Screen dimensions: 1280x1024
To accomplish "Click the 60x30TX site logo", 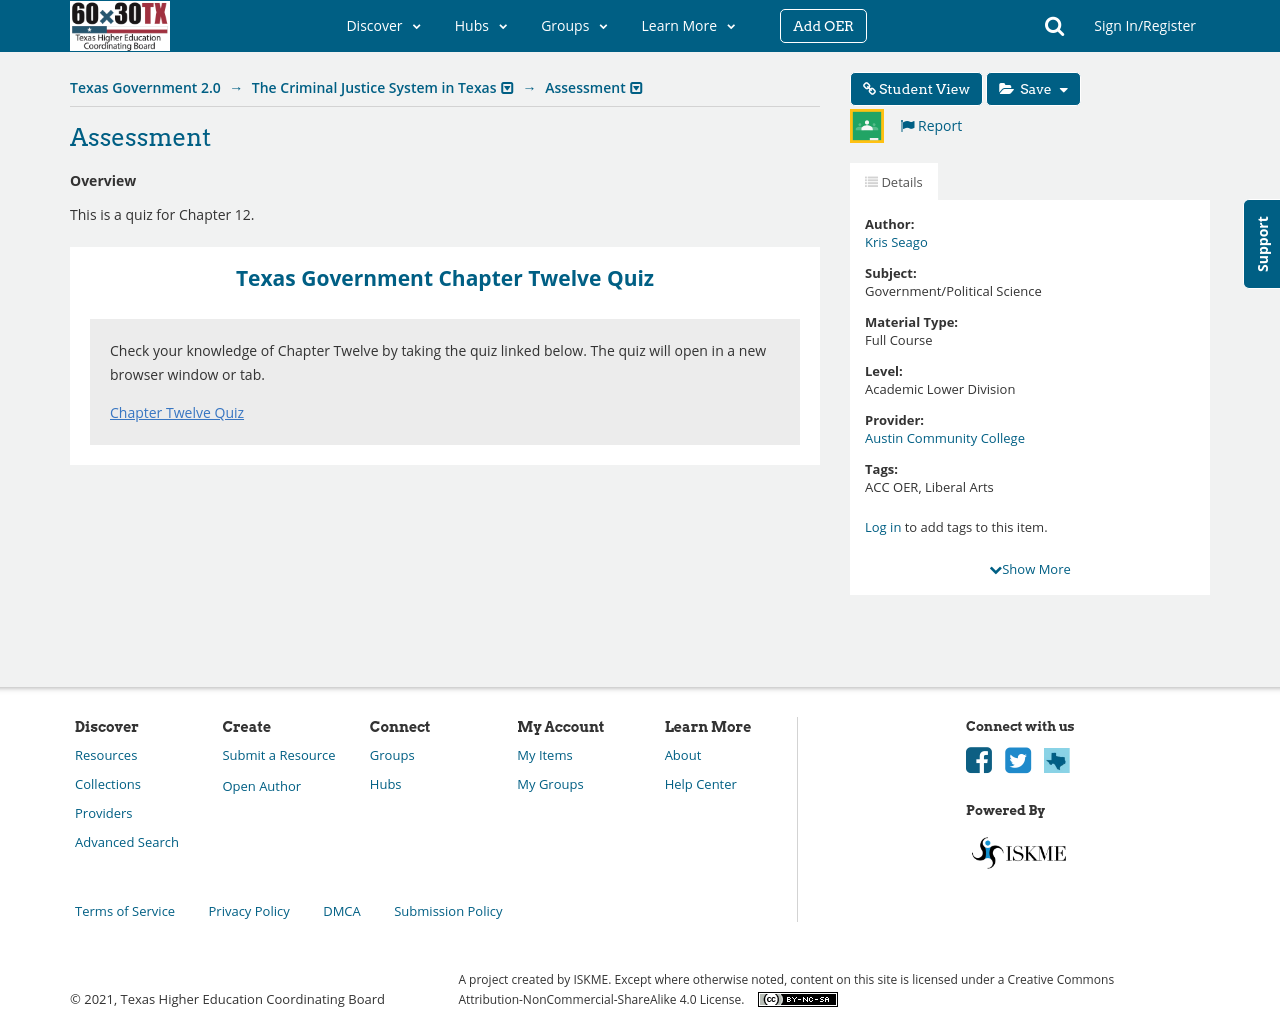I will click(x=119, y=26).
